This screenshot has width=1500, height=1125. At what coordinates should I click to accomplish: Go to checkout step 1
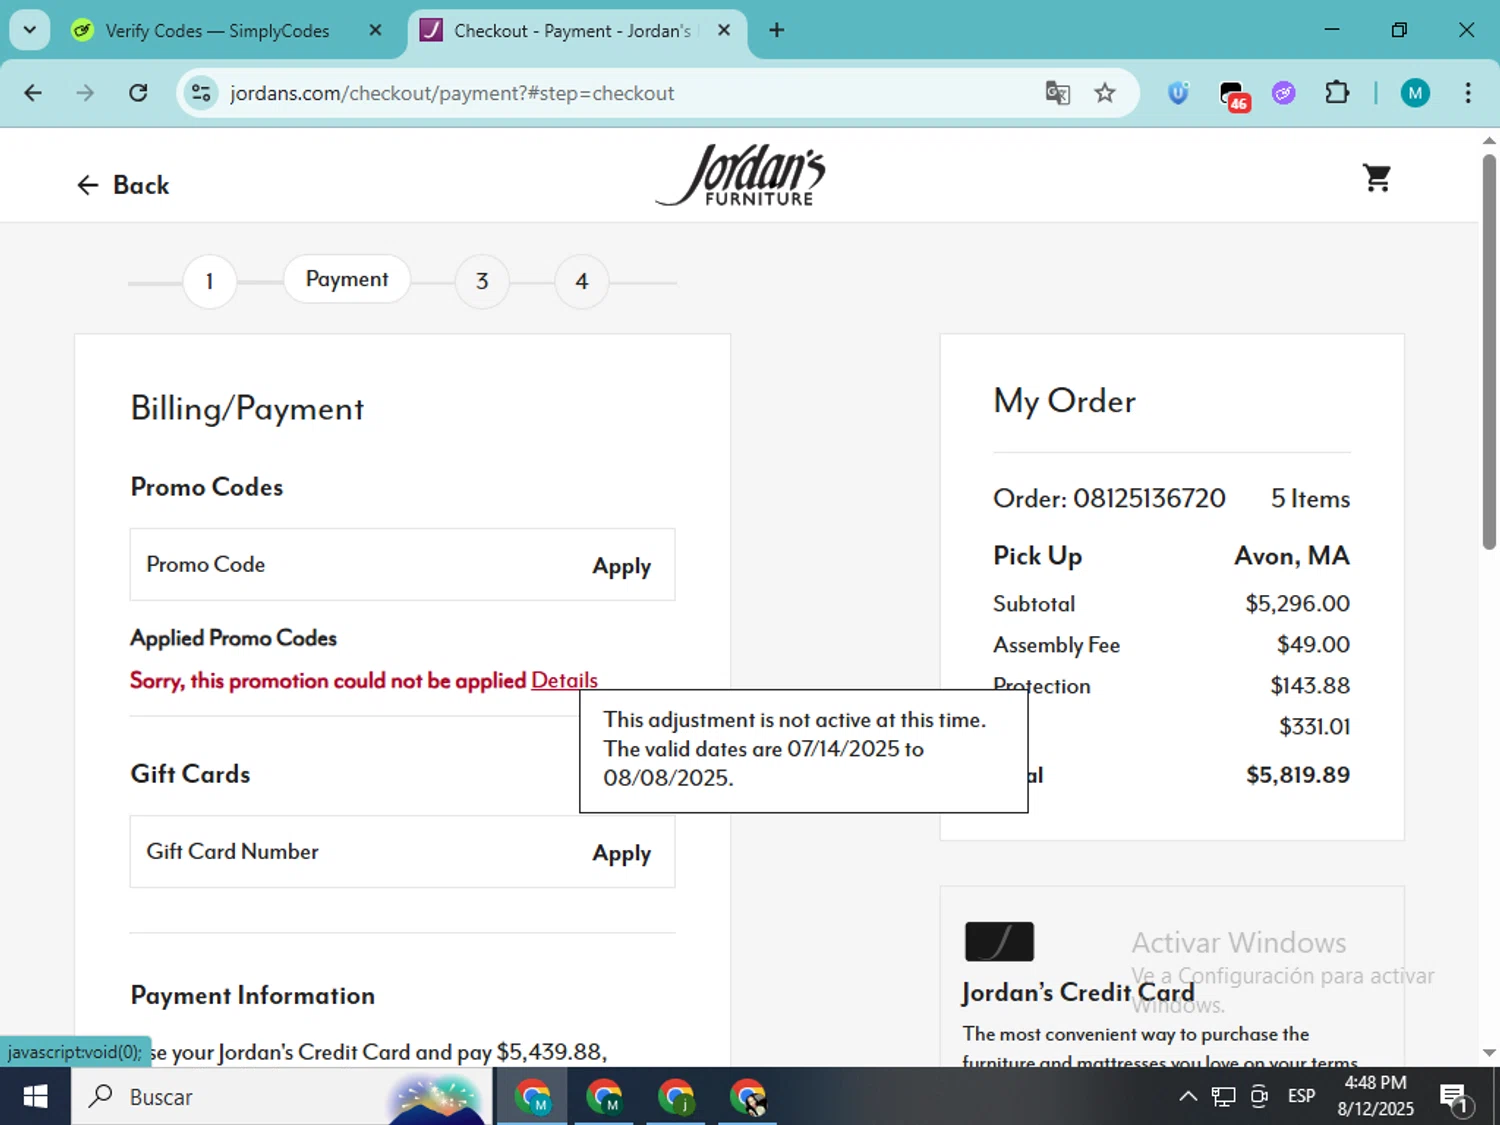pos(209,281)
